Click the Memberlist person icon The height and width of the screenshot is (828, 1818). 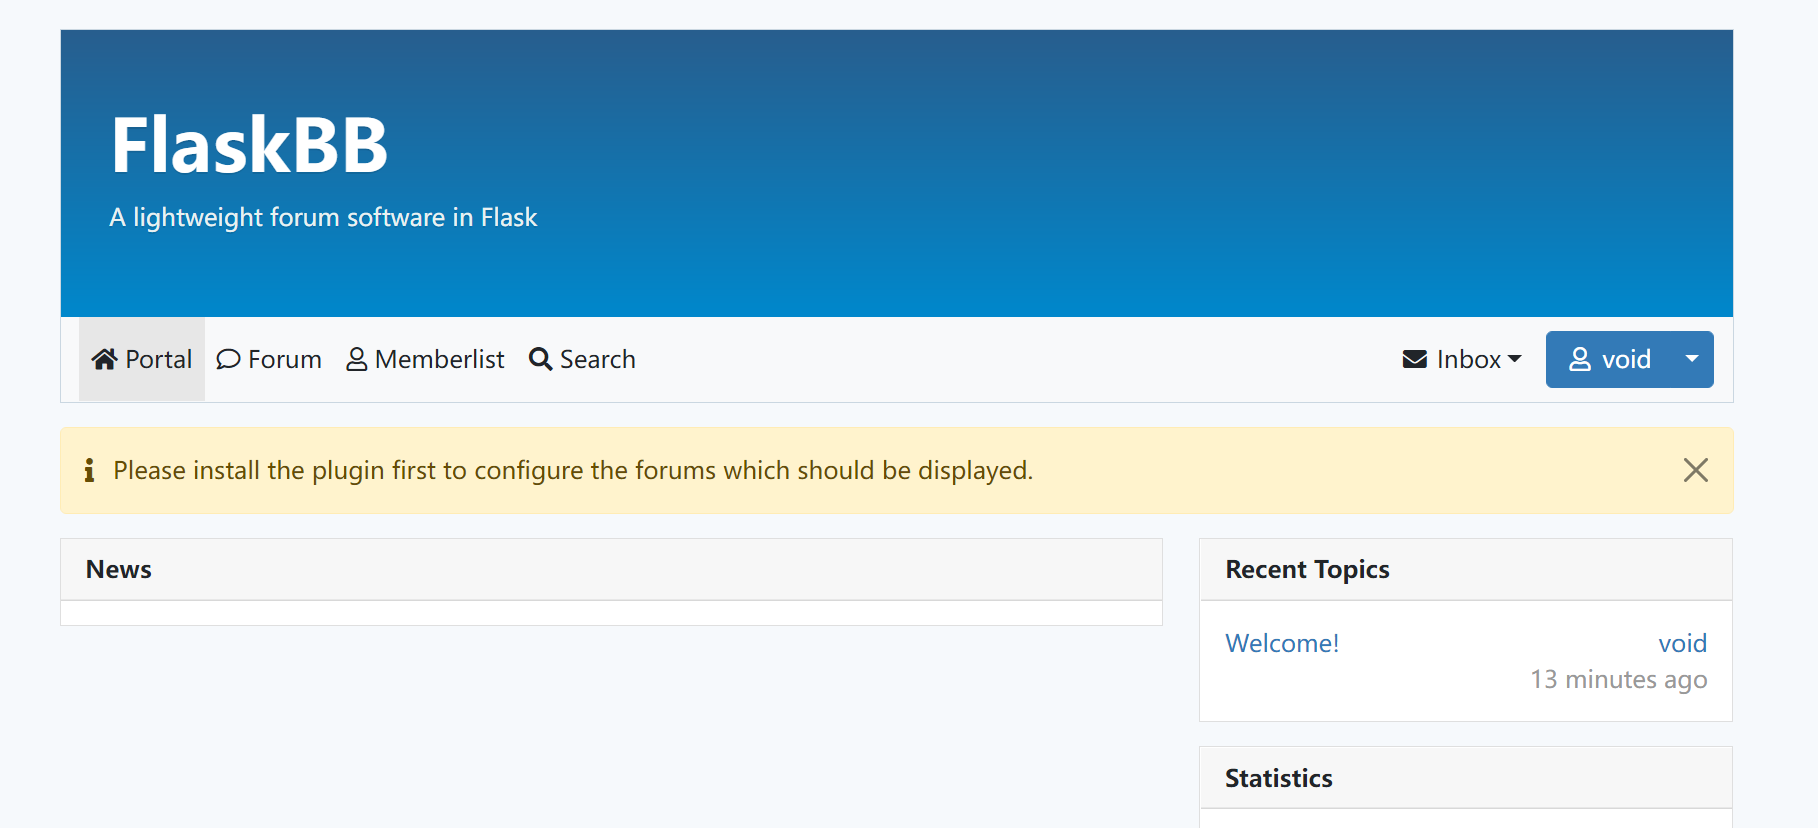tap(356, 359)
